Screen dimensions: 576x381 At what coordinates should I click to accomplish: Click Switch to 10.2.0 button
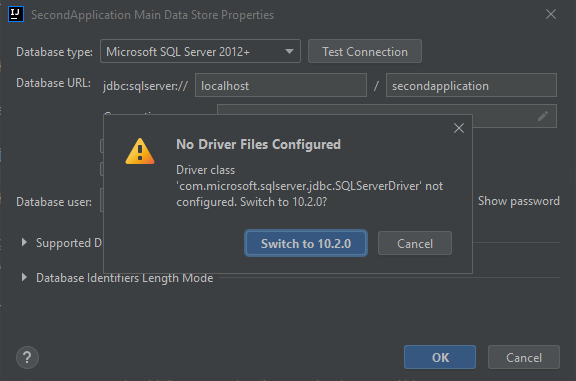coord(306,243)
